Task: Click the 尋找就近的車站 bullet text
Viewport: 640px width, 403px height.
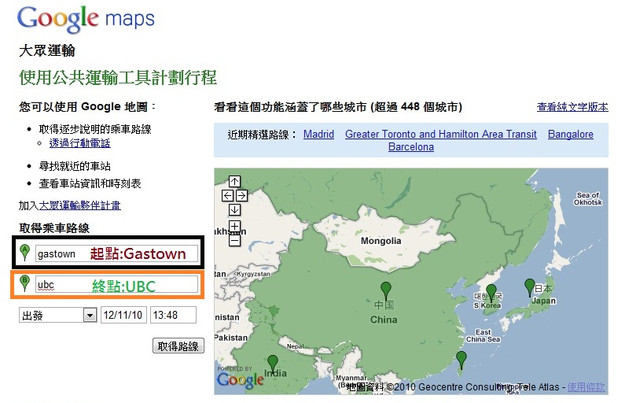Action: (x=75, y=166)
